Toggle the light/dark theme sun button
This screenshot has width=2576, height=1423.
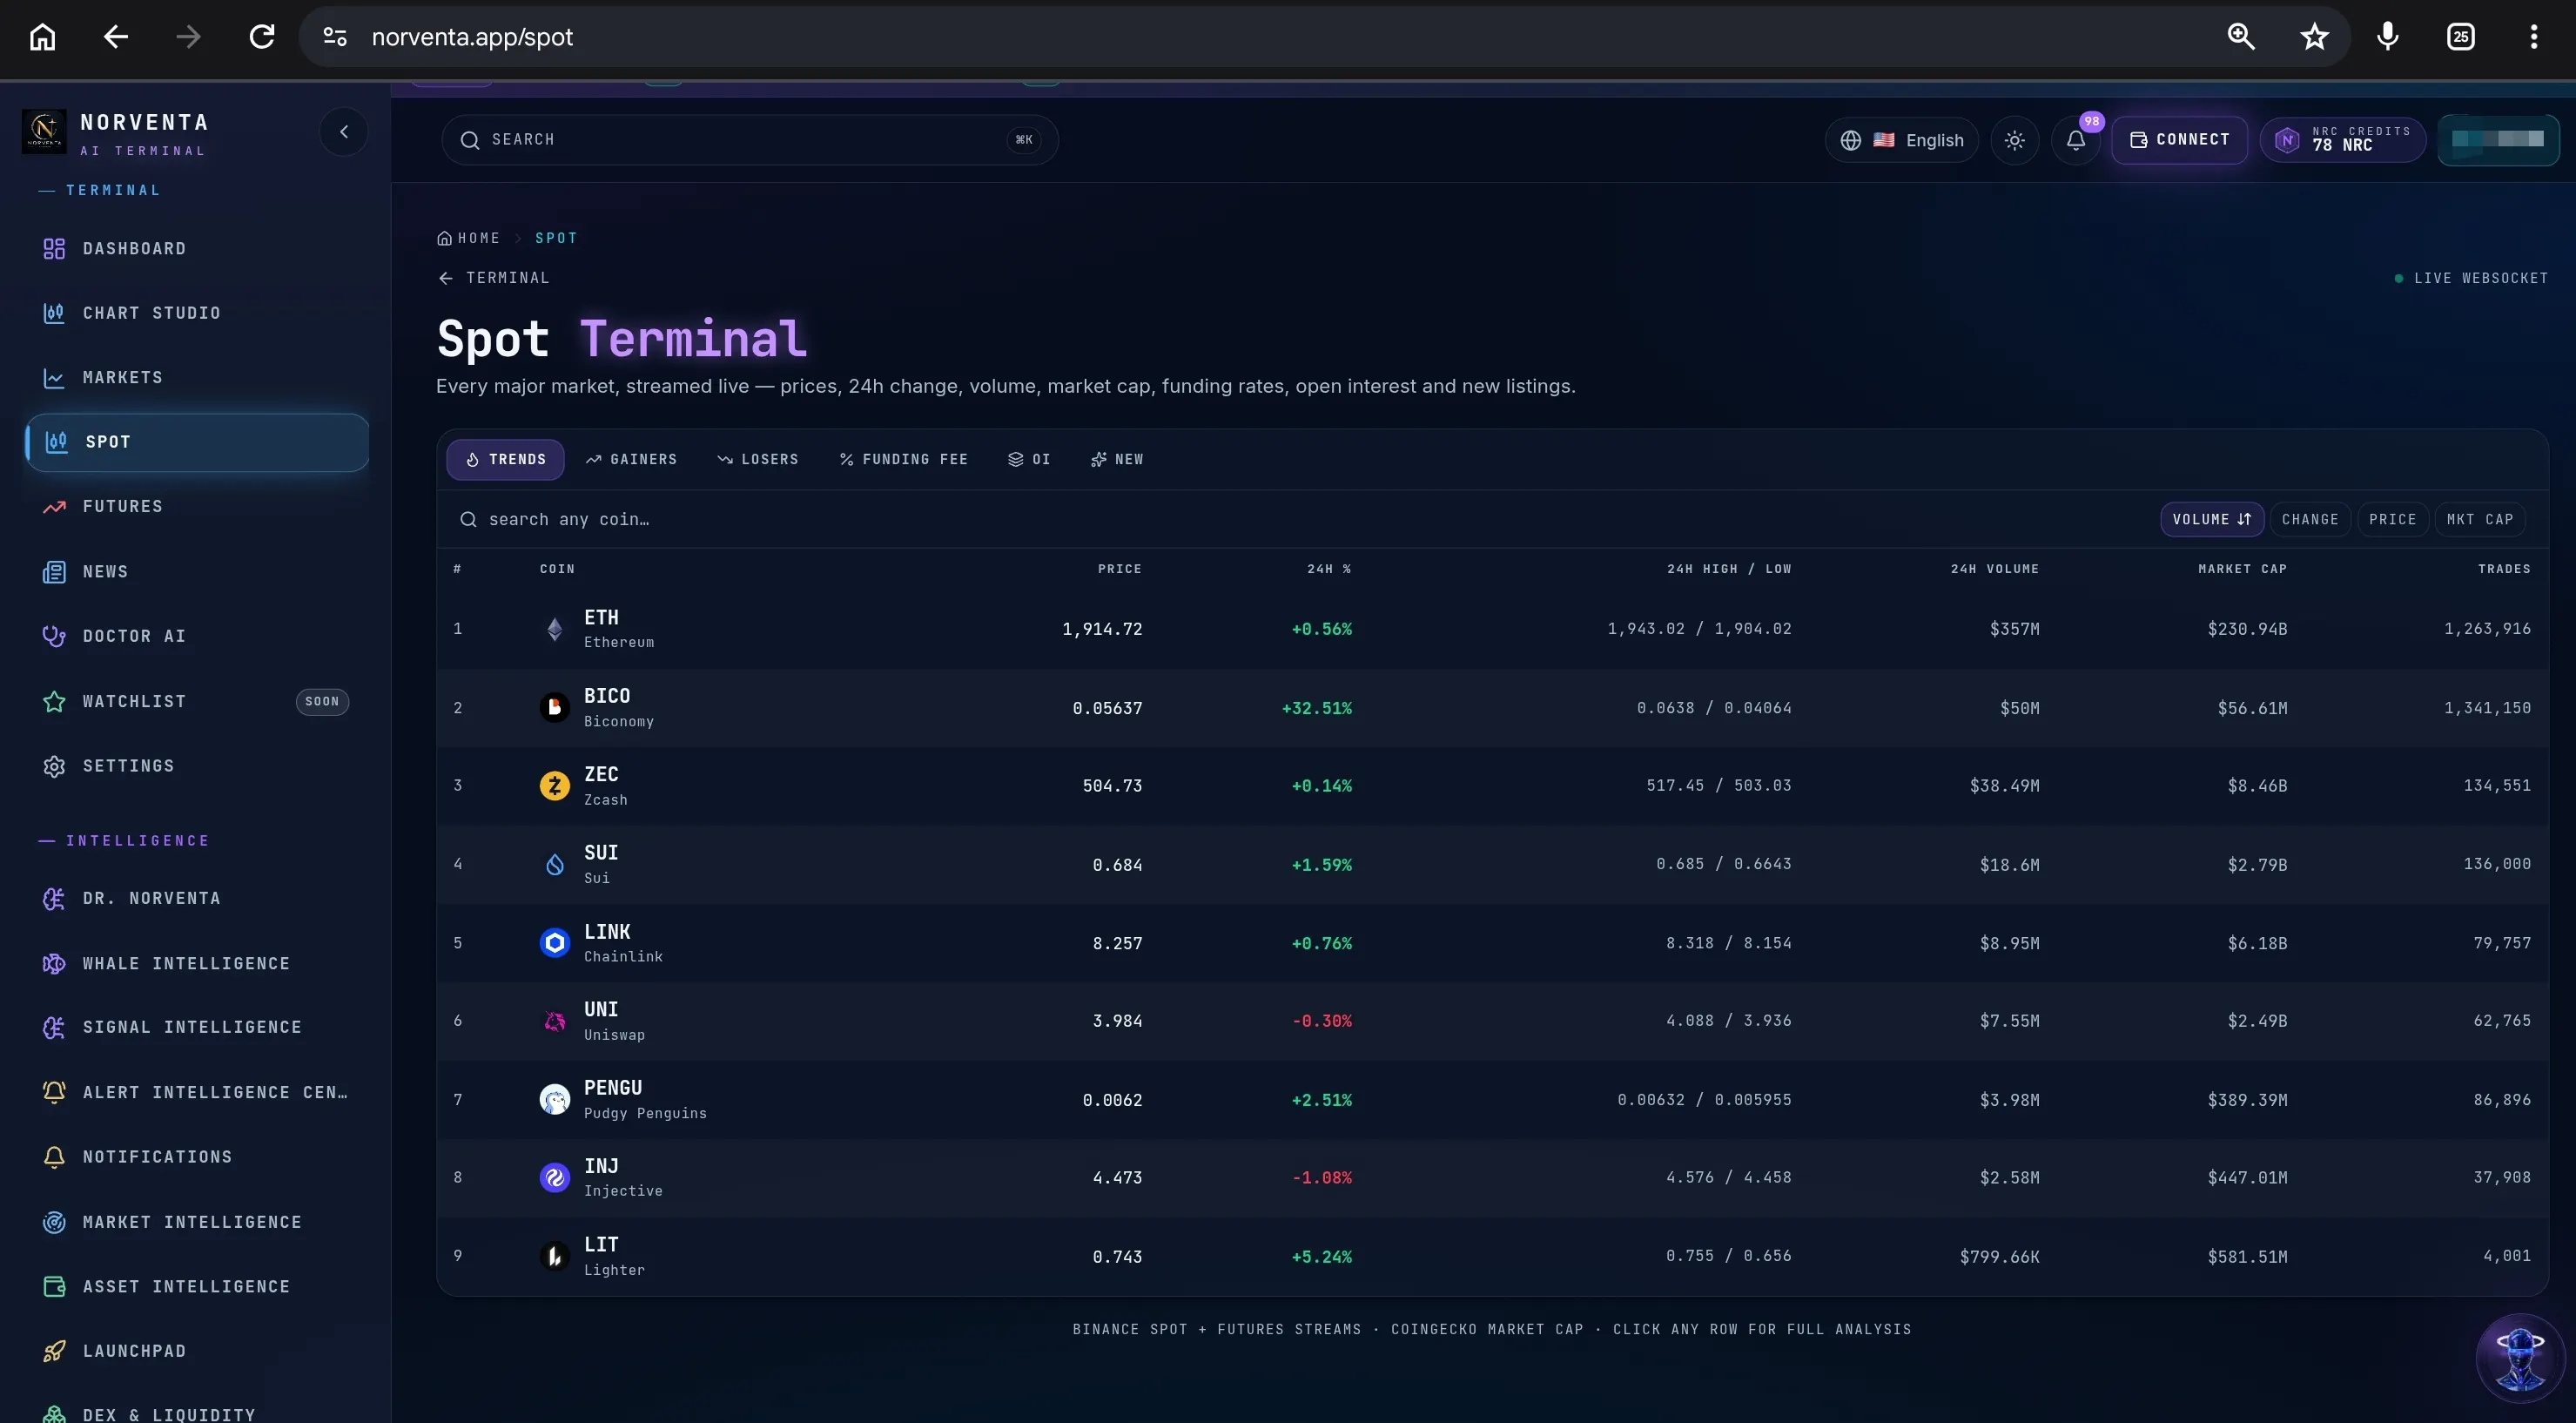2014,140
